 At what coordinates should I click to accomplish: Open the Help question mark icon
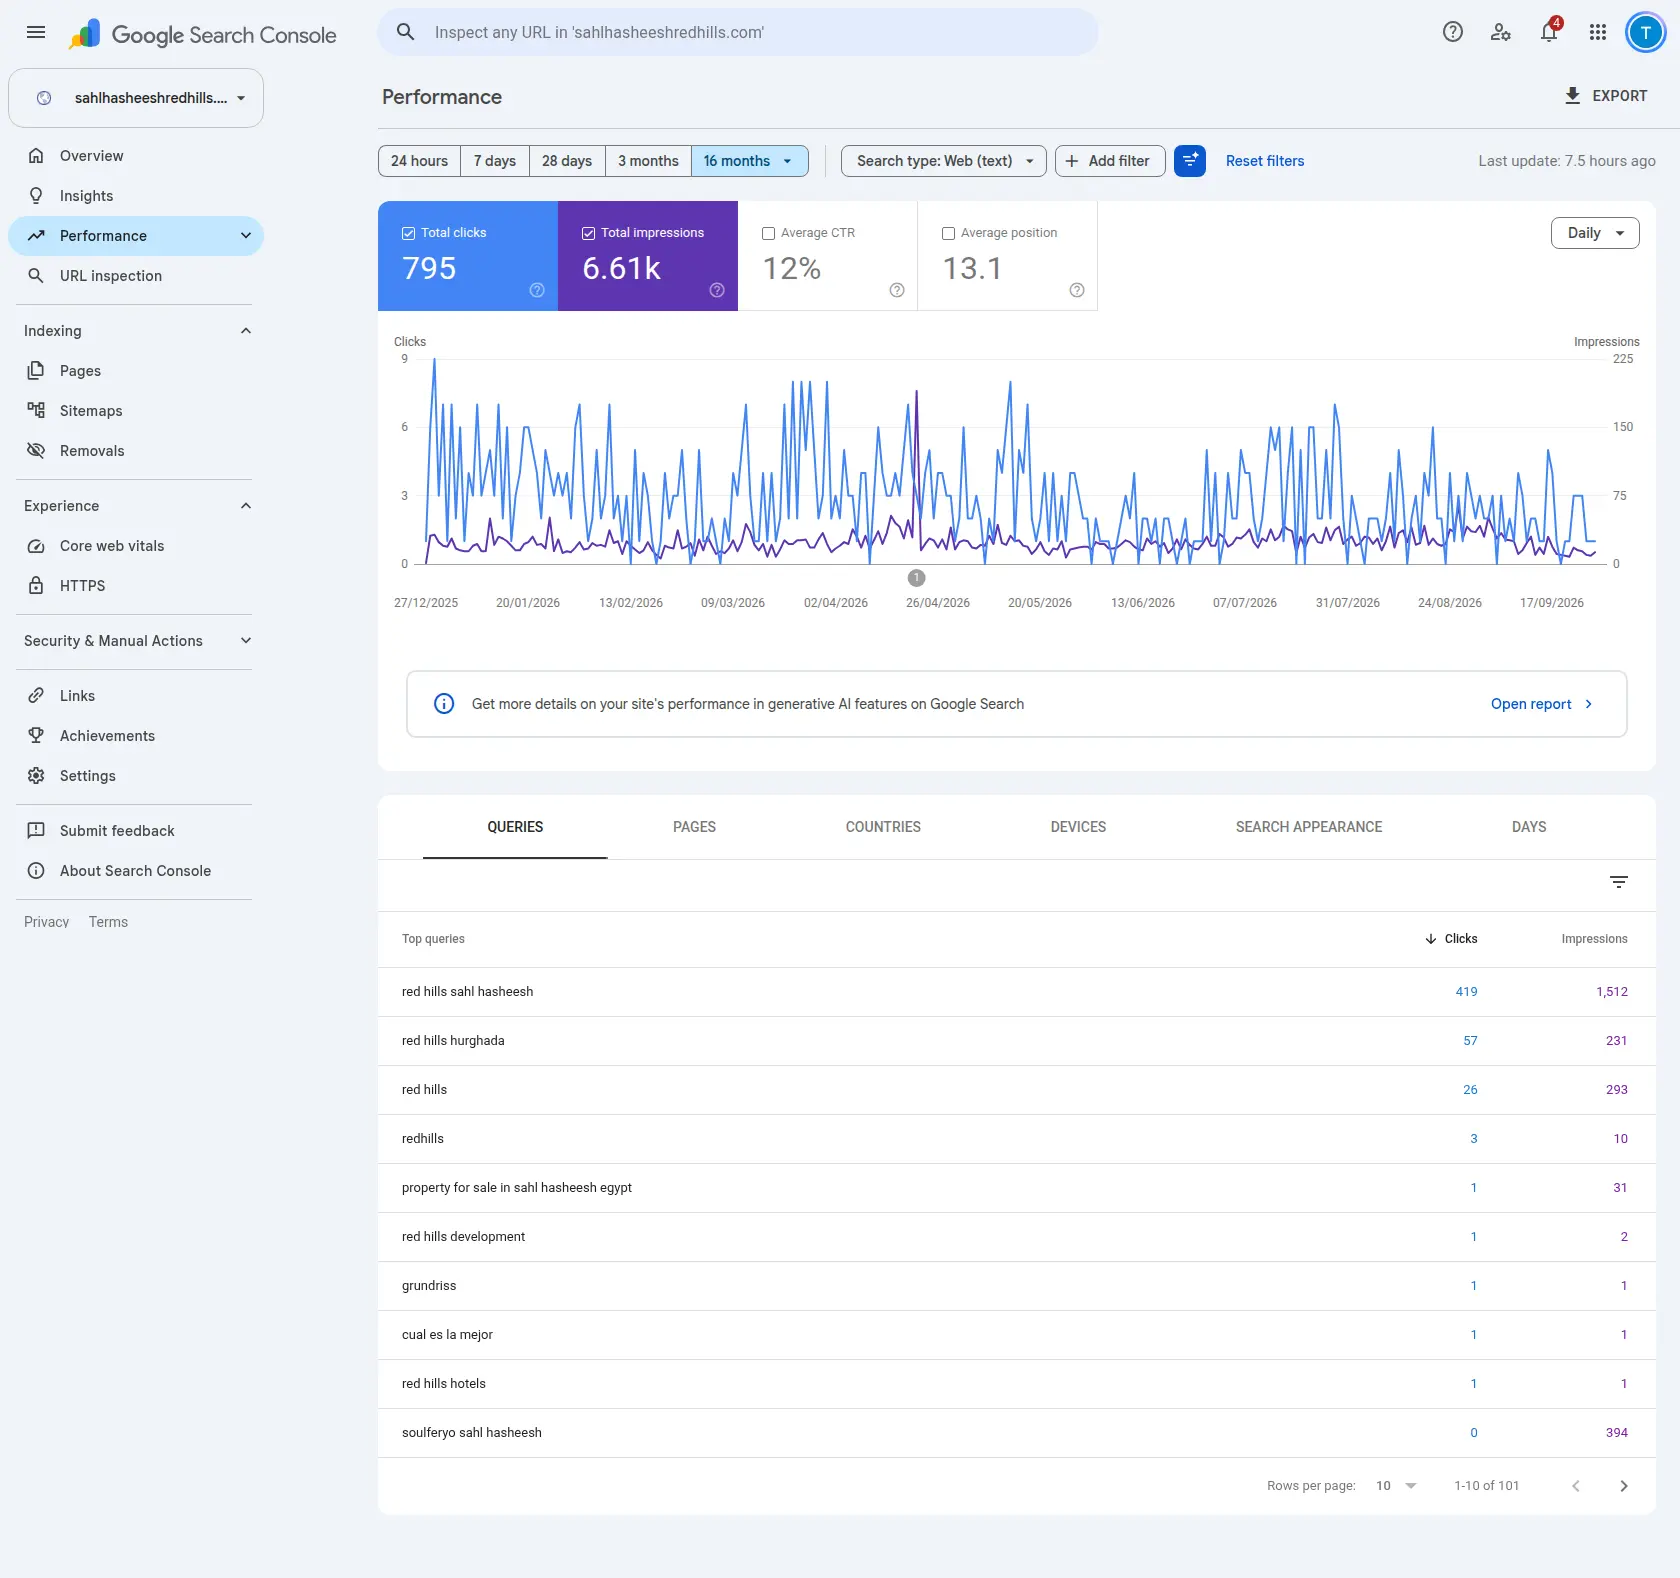[x=1453, y=32]
